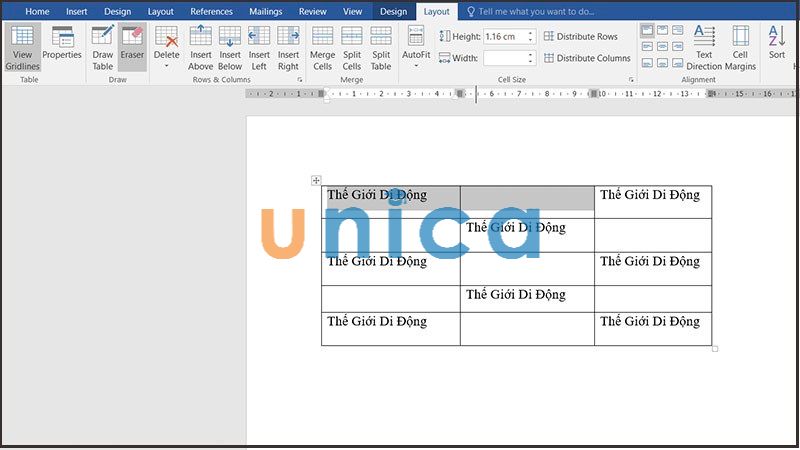Click highlighted first cell containing Thế Giới Di Động
The image size is (800, 450).
[x=391, y=202]
